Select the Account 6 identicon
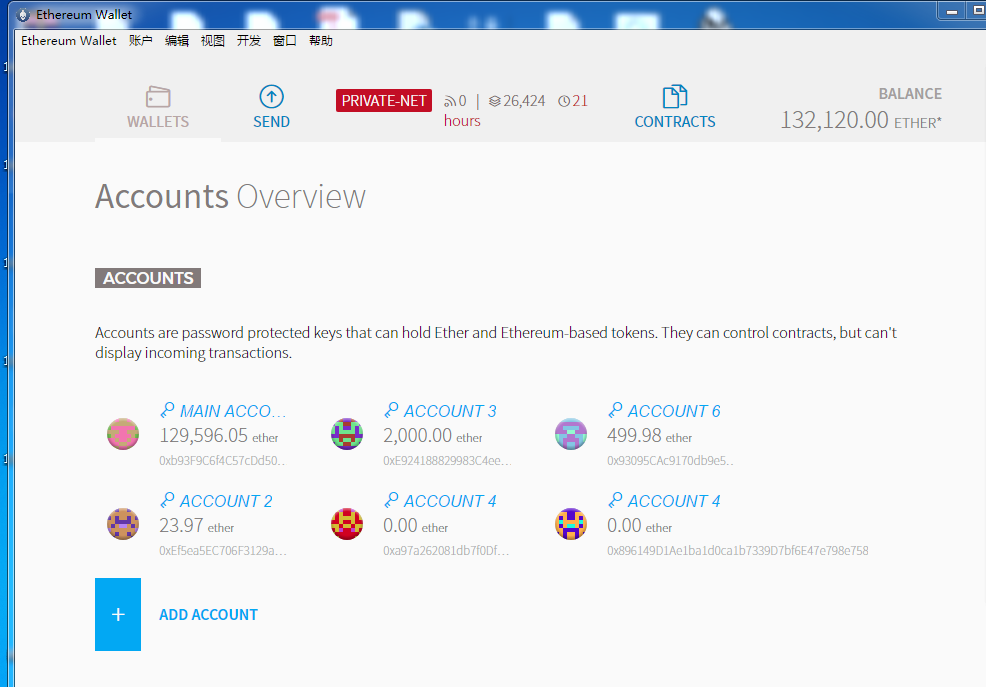 click(x=571, y=434)
